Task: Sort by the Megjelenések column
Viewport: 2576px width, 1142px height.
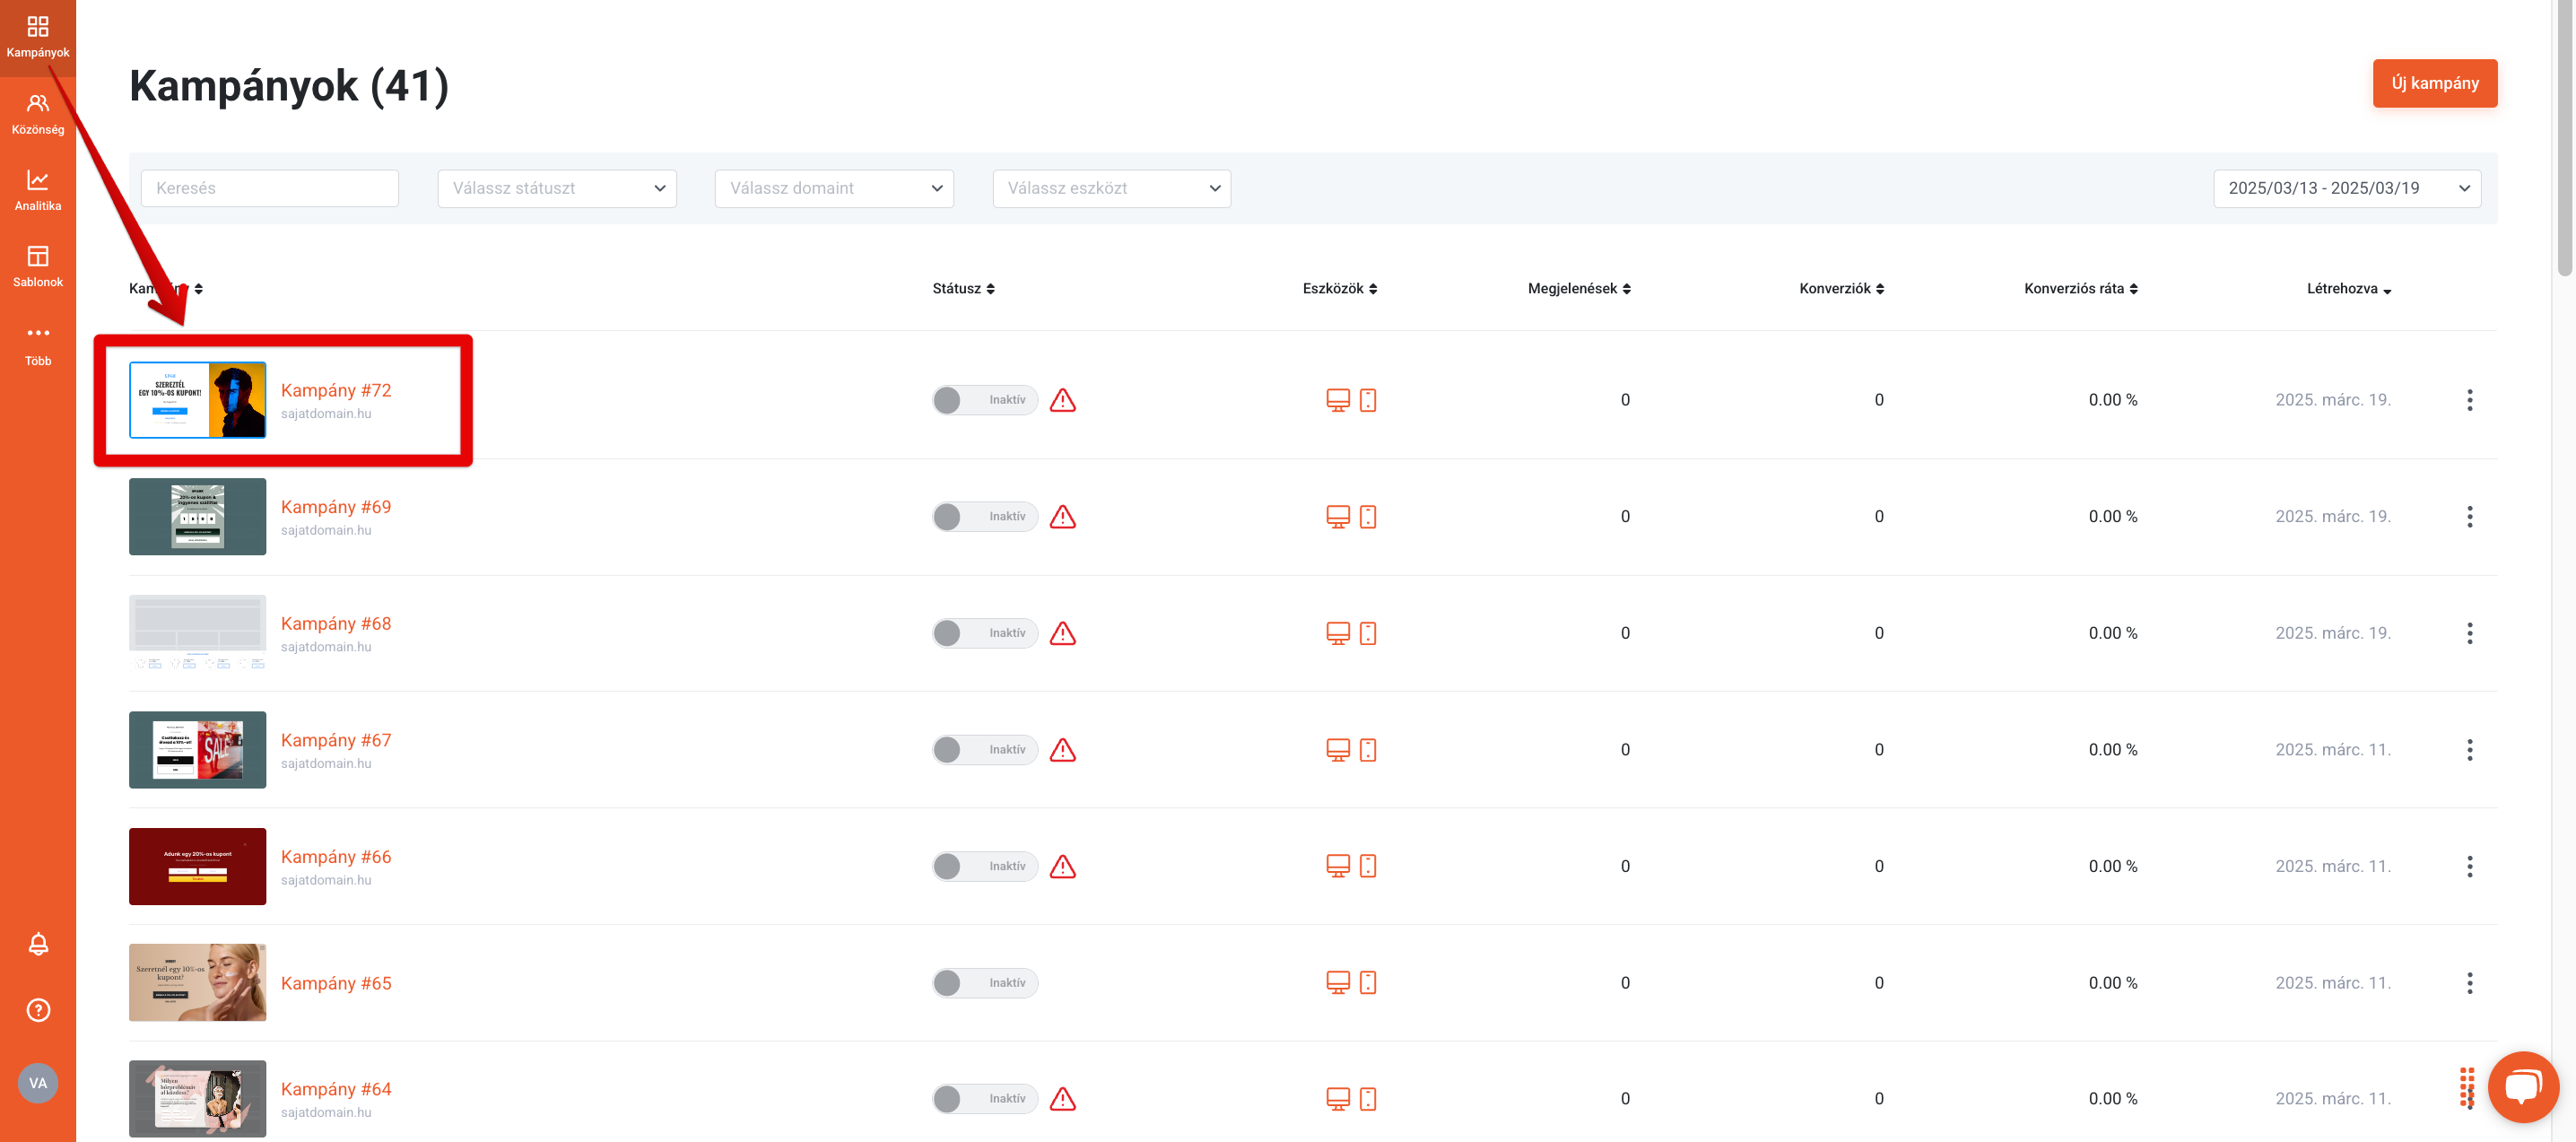Action: point(1579,289)
